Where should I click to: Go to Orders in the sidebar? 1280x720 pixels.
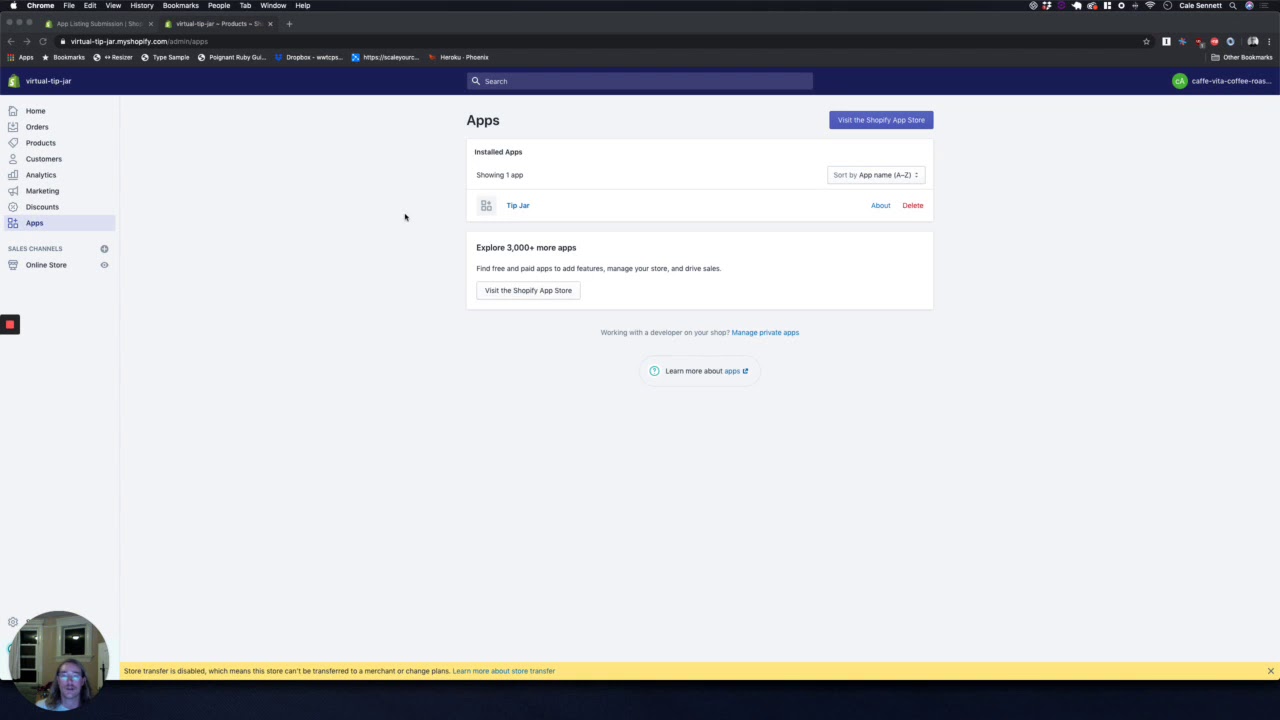click(x=37, y=127)
